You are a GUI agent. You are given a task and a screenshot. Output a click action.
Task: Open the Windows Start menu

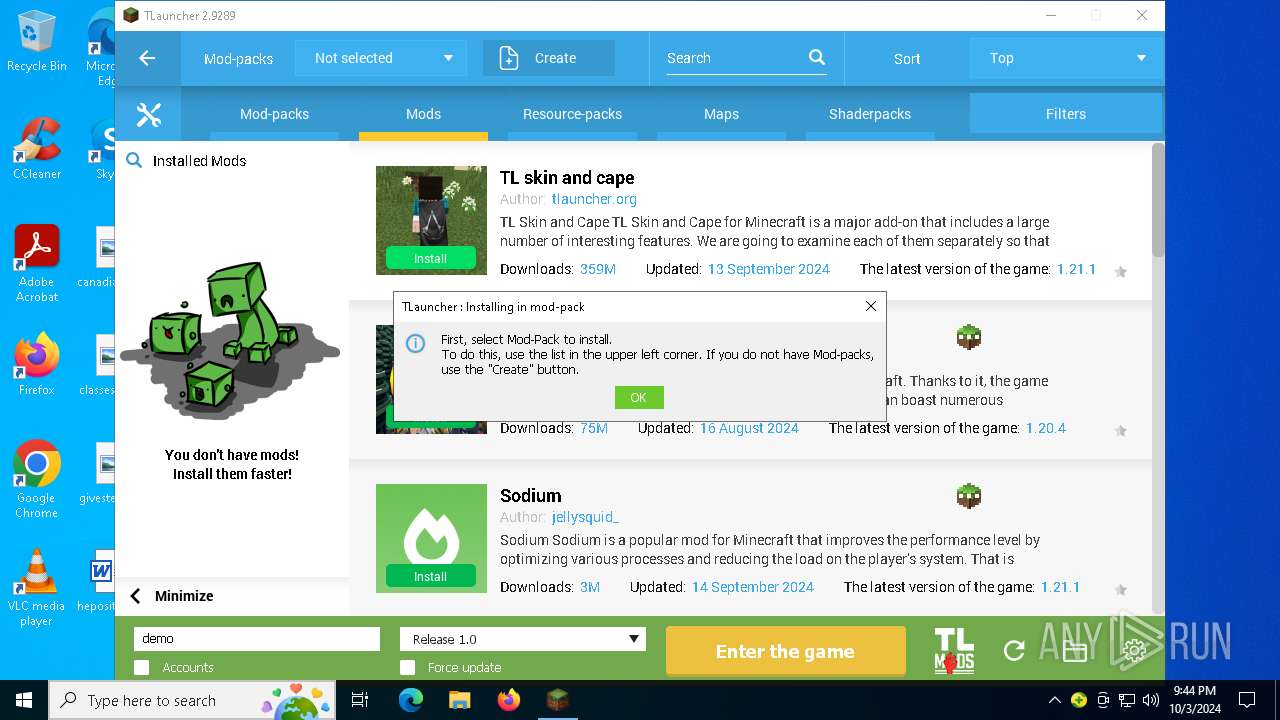coord(24,700)
